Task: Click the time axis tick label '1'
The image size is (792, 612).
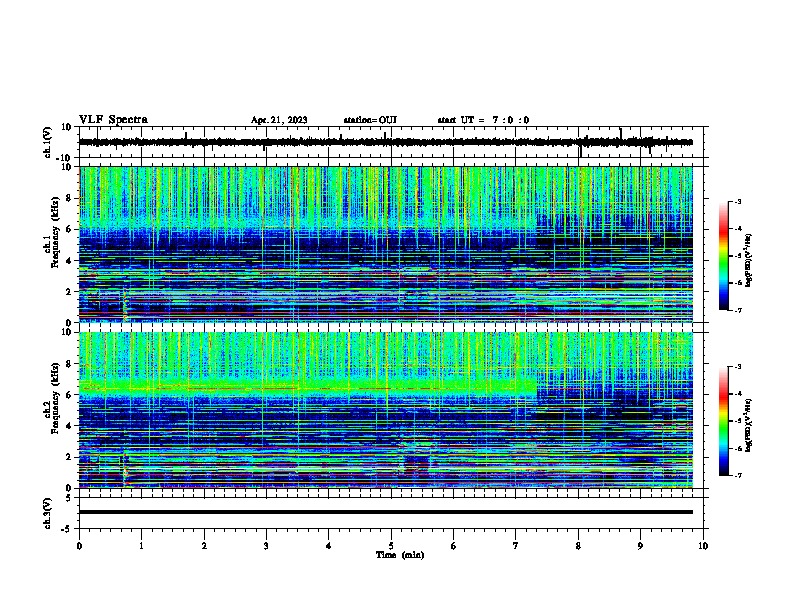Action: pos(141,546)
